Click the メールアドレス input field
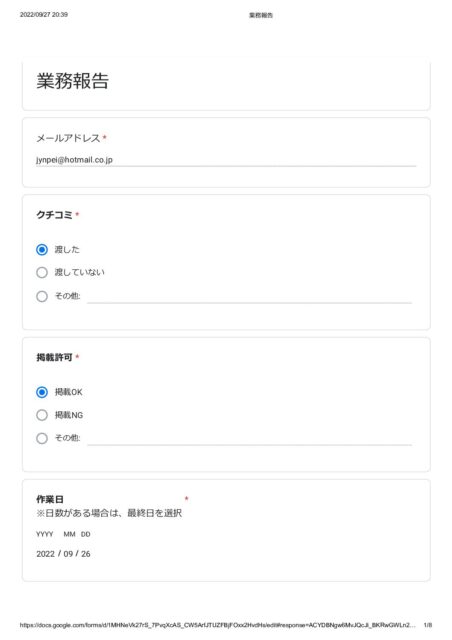The width and height of the screenshot is (452, 640). point(226,160)
